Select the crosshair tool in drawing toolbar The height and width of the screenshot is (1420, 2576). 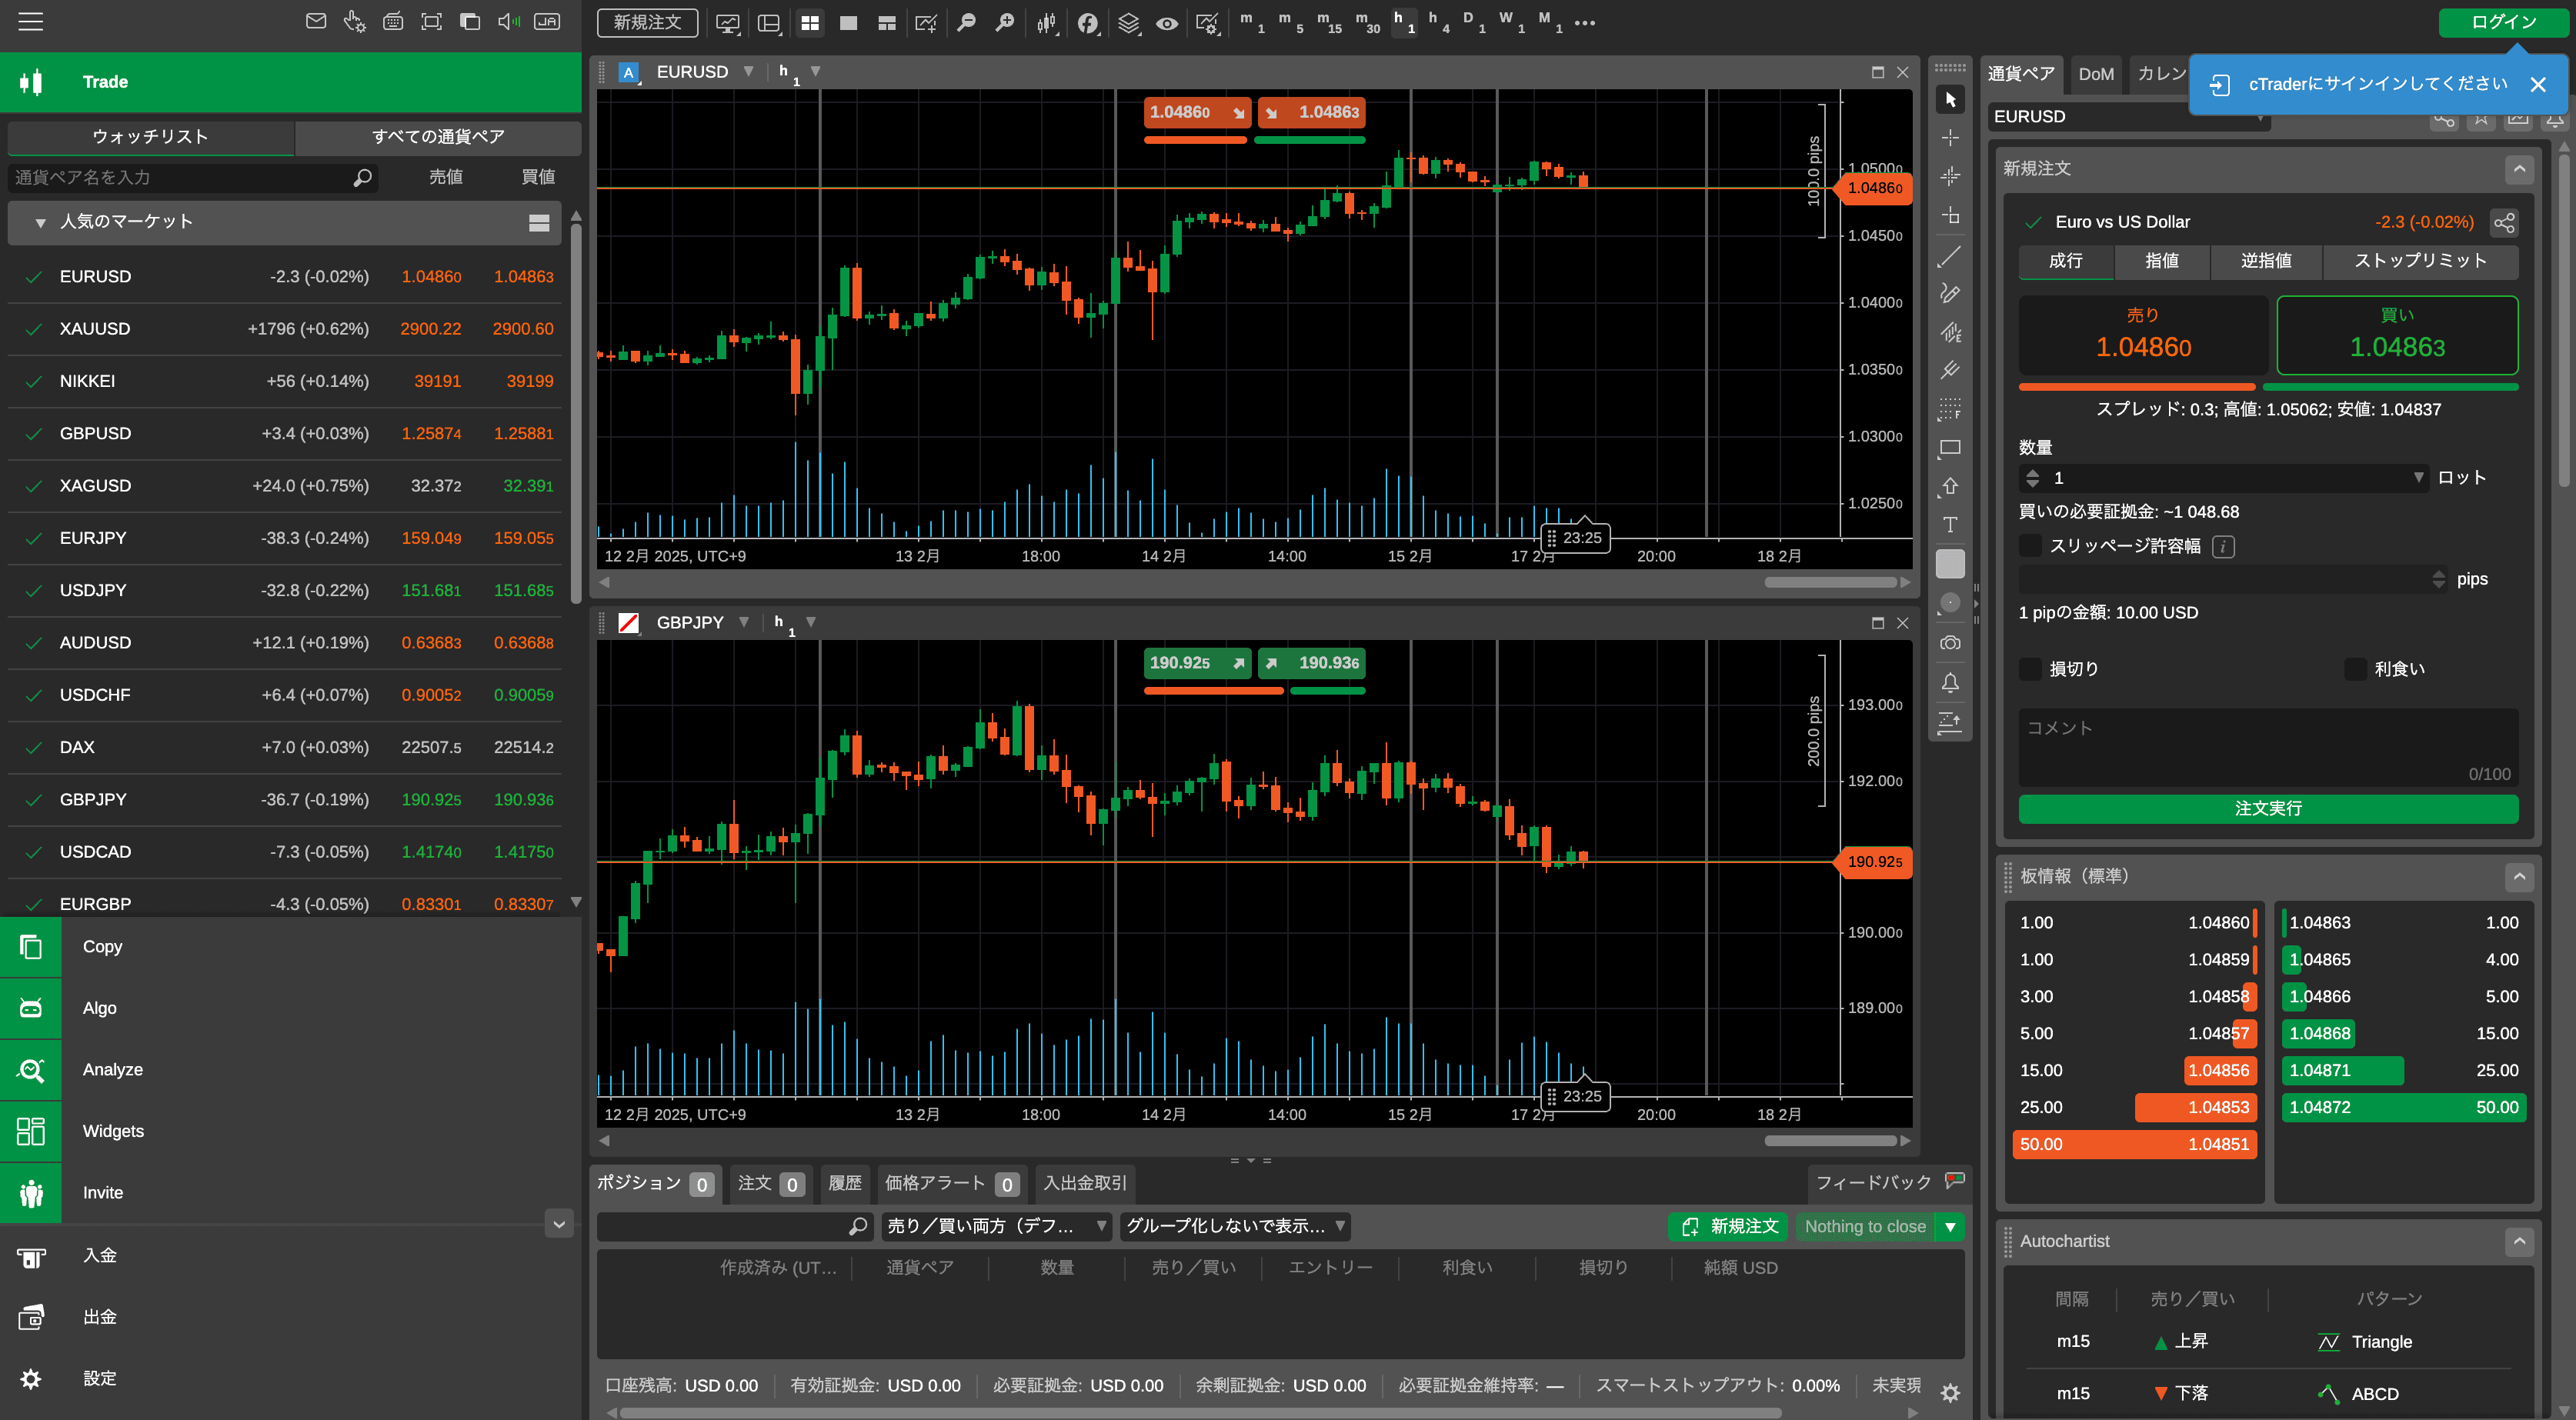click(x=1950, y=138)
